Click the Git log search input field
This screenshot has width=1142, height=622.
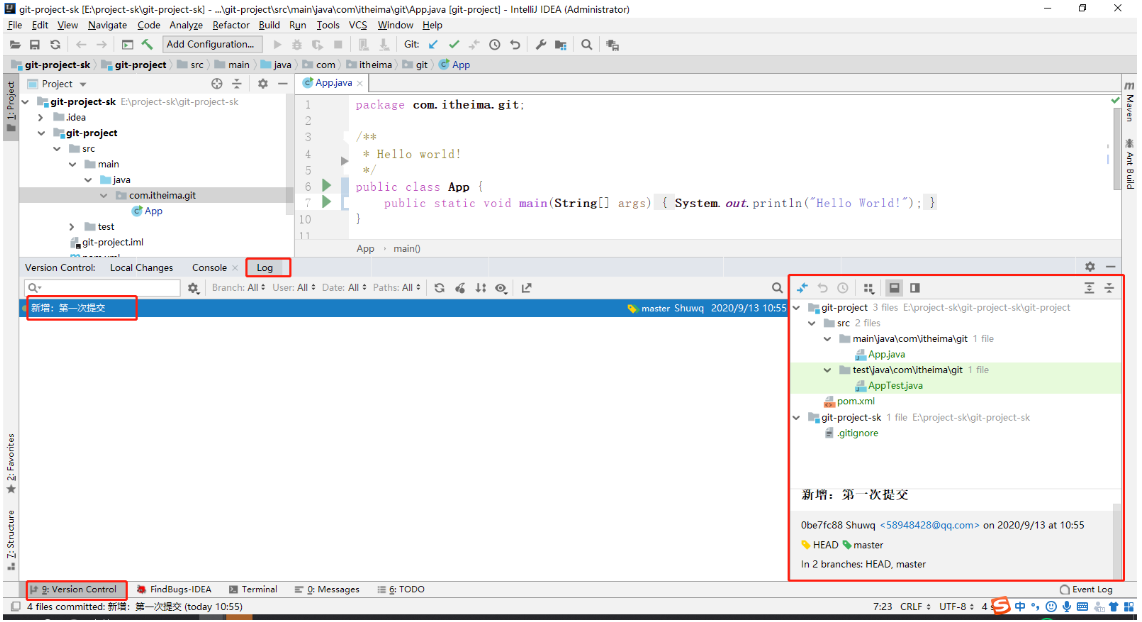coord(102,288)
